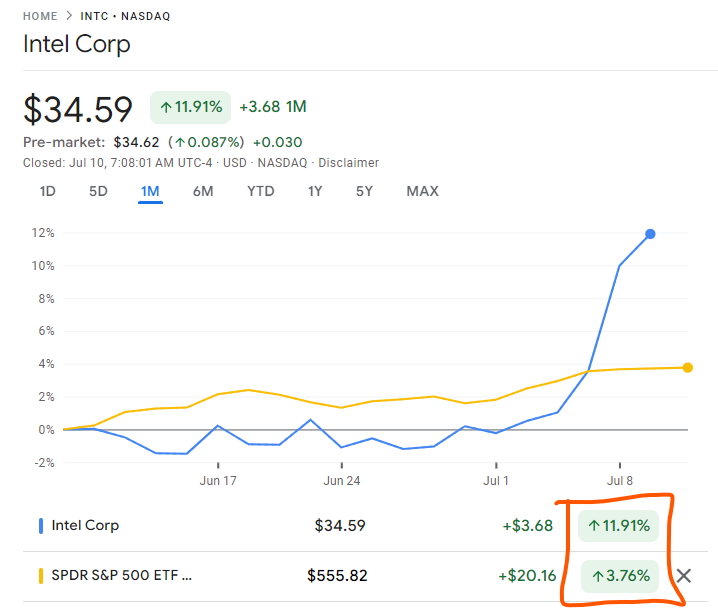Click the SPDR S&P 500 ETF row name
This screenshot has width=718, height=613.
pyautogui.click(x=121, y=575)
